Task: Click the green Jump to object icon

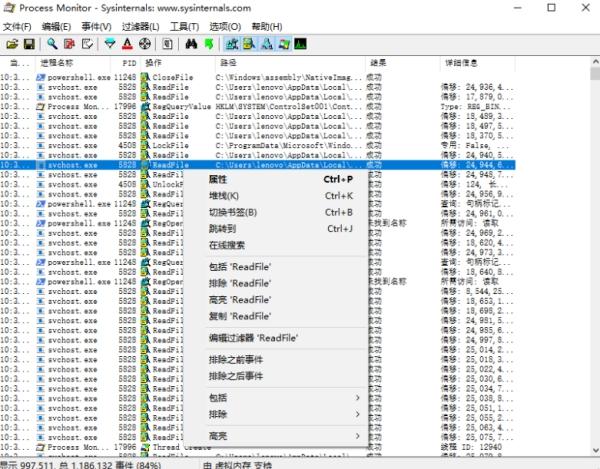Action: click(x=209, y=44)
